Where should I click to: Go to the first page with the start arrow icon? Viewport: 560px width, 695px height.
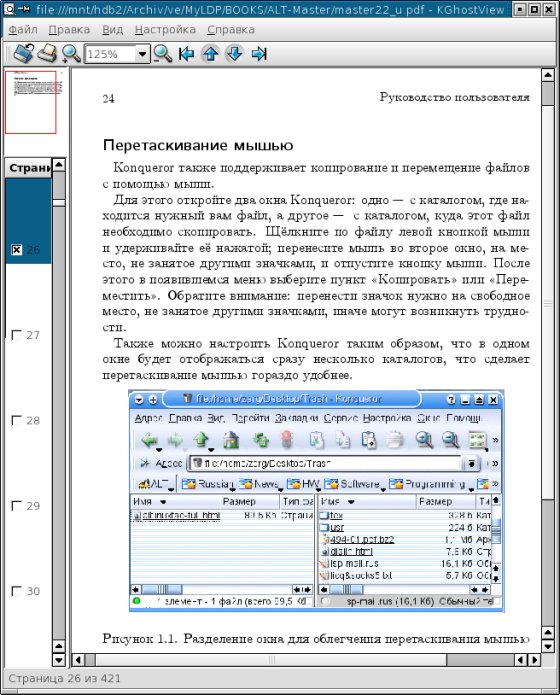tap(186, 54)
